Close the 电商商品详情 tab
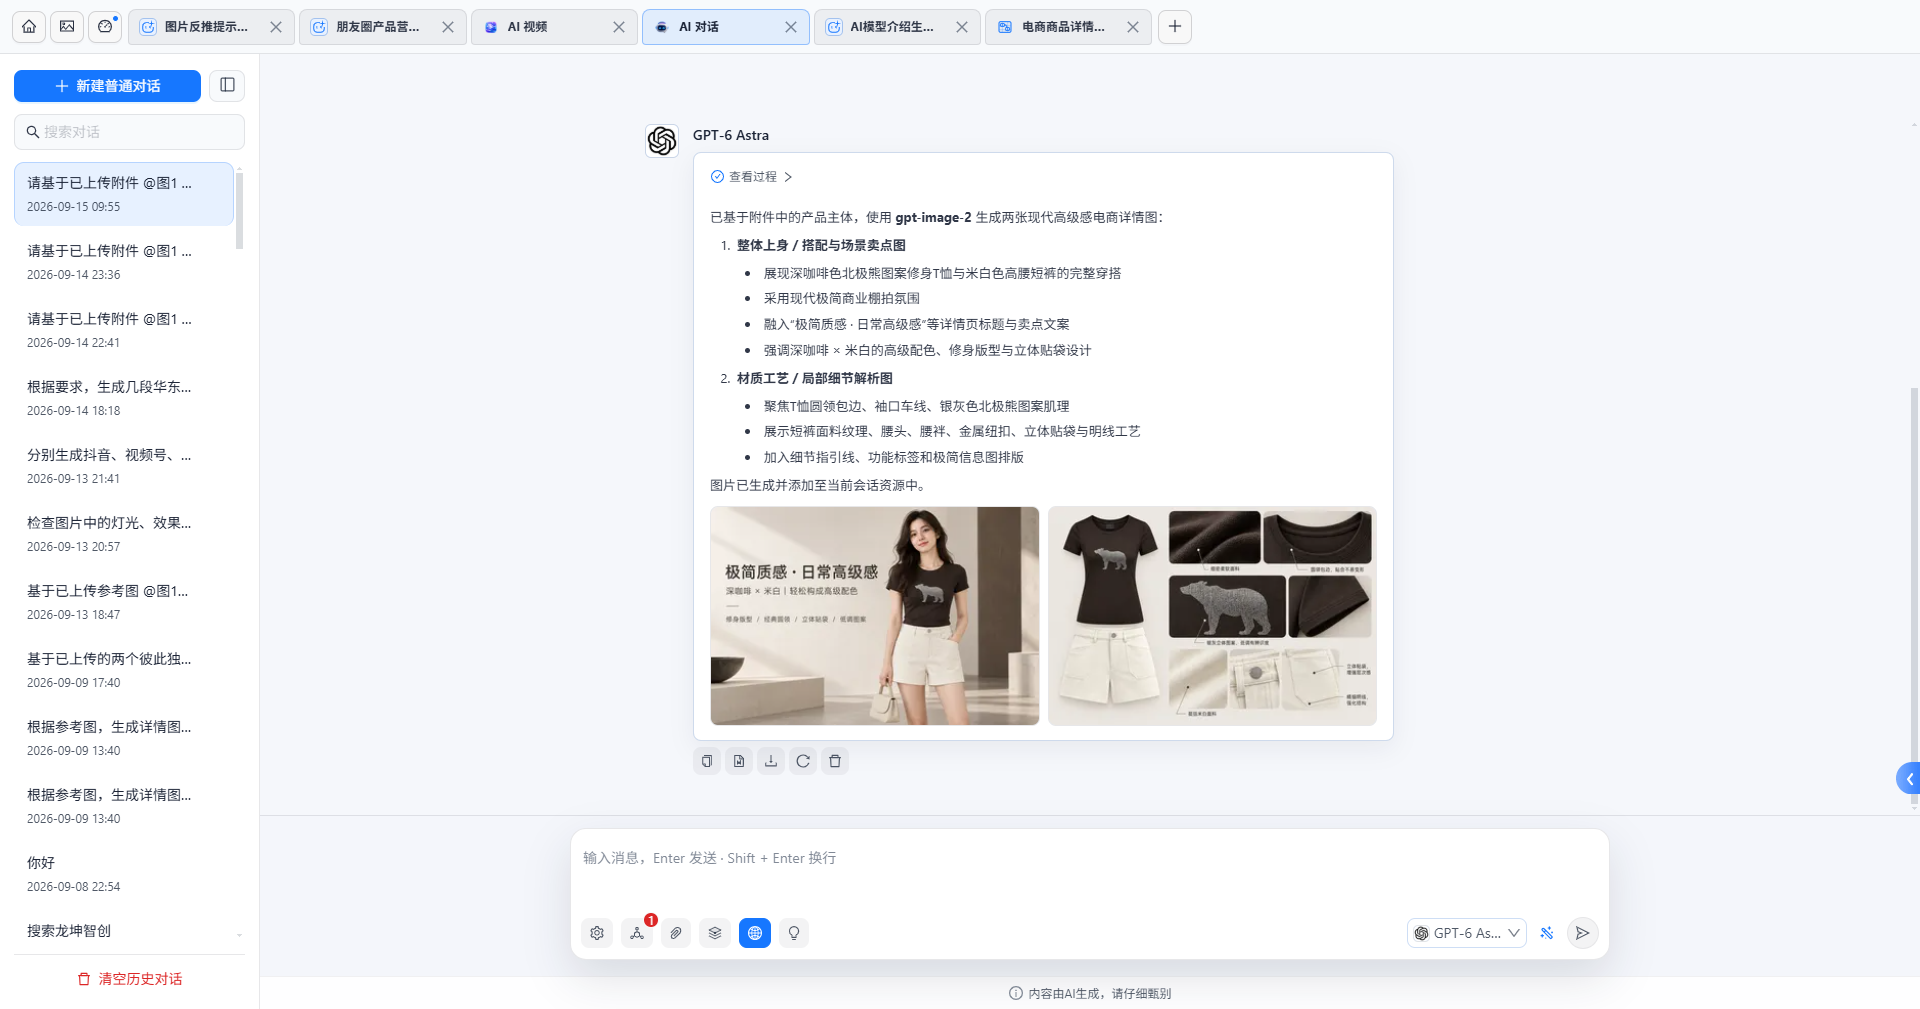Screen dimensions: 1920x1009 (x=1133, y=27)
